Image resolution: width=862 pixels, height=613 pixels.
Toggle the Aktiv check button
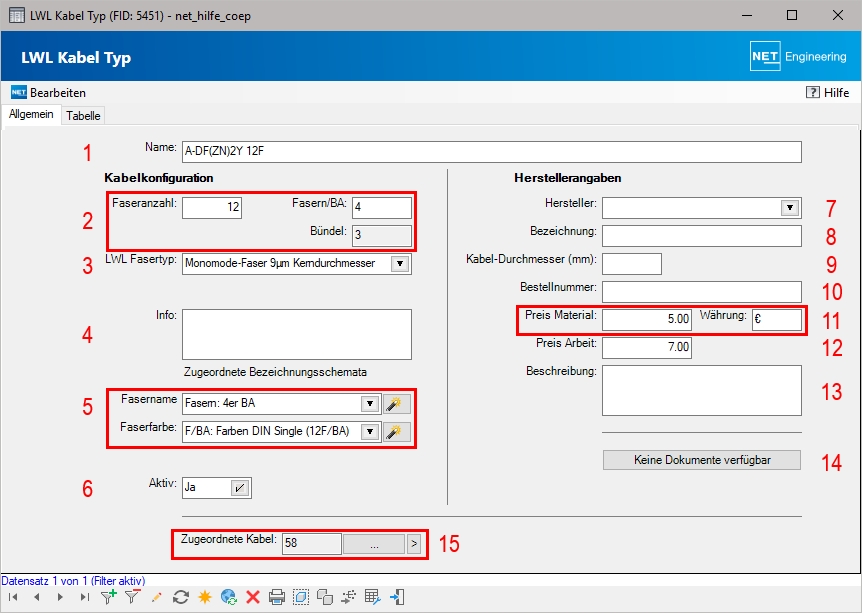240,488
